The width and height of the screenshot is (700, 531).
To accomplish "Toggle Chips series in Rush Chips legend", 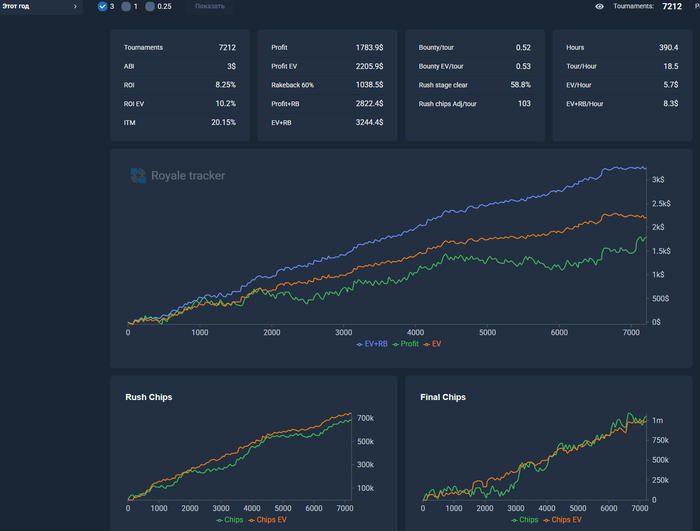I will 230,520.
